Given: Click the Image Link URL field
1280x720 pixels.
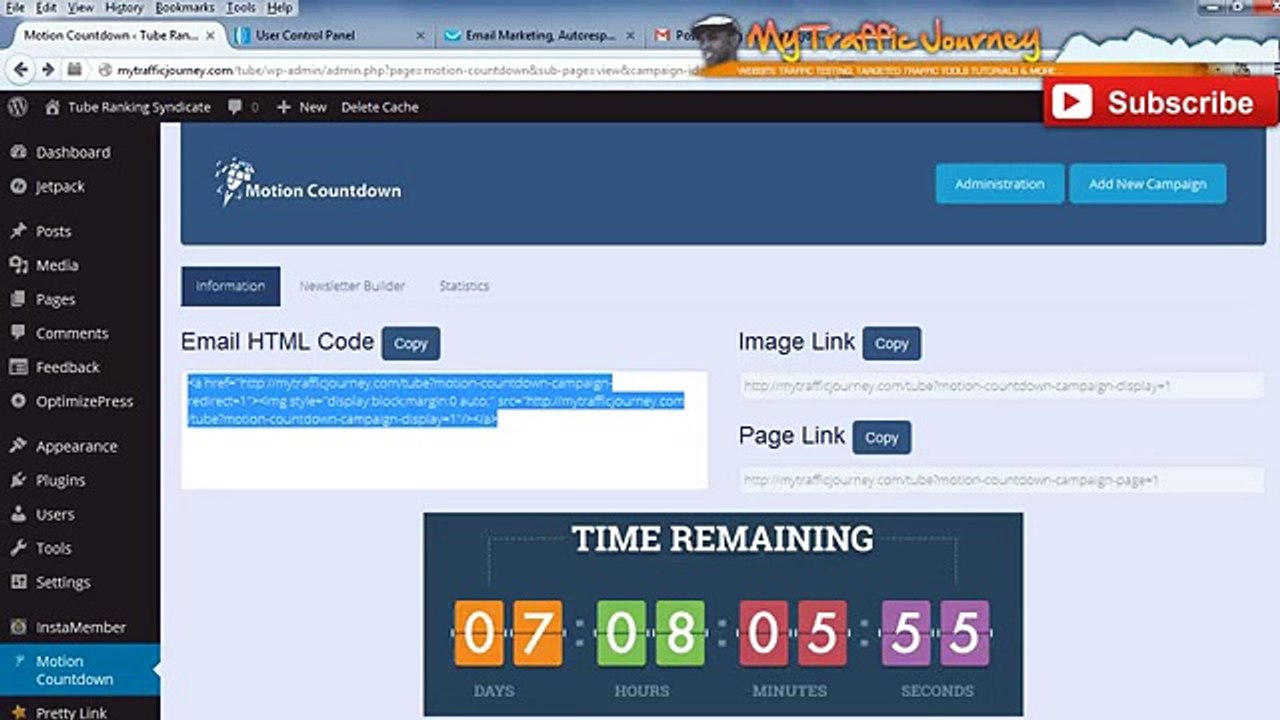Looking at the screenshot, I should [x=1001, y=386].
